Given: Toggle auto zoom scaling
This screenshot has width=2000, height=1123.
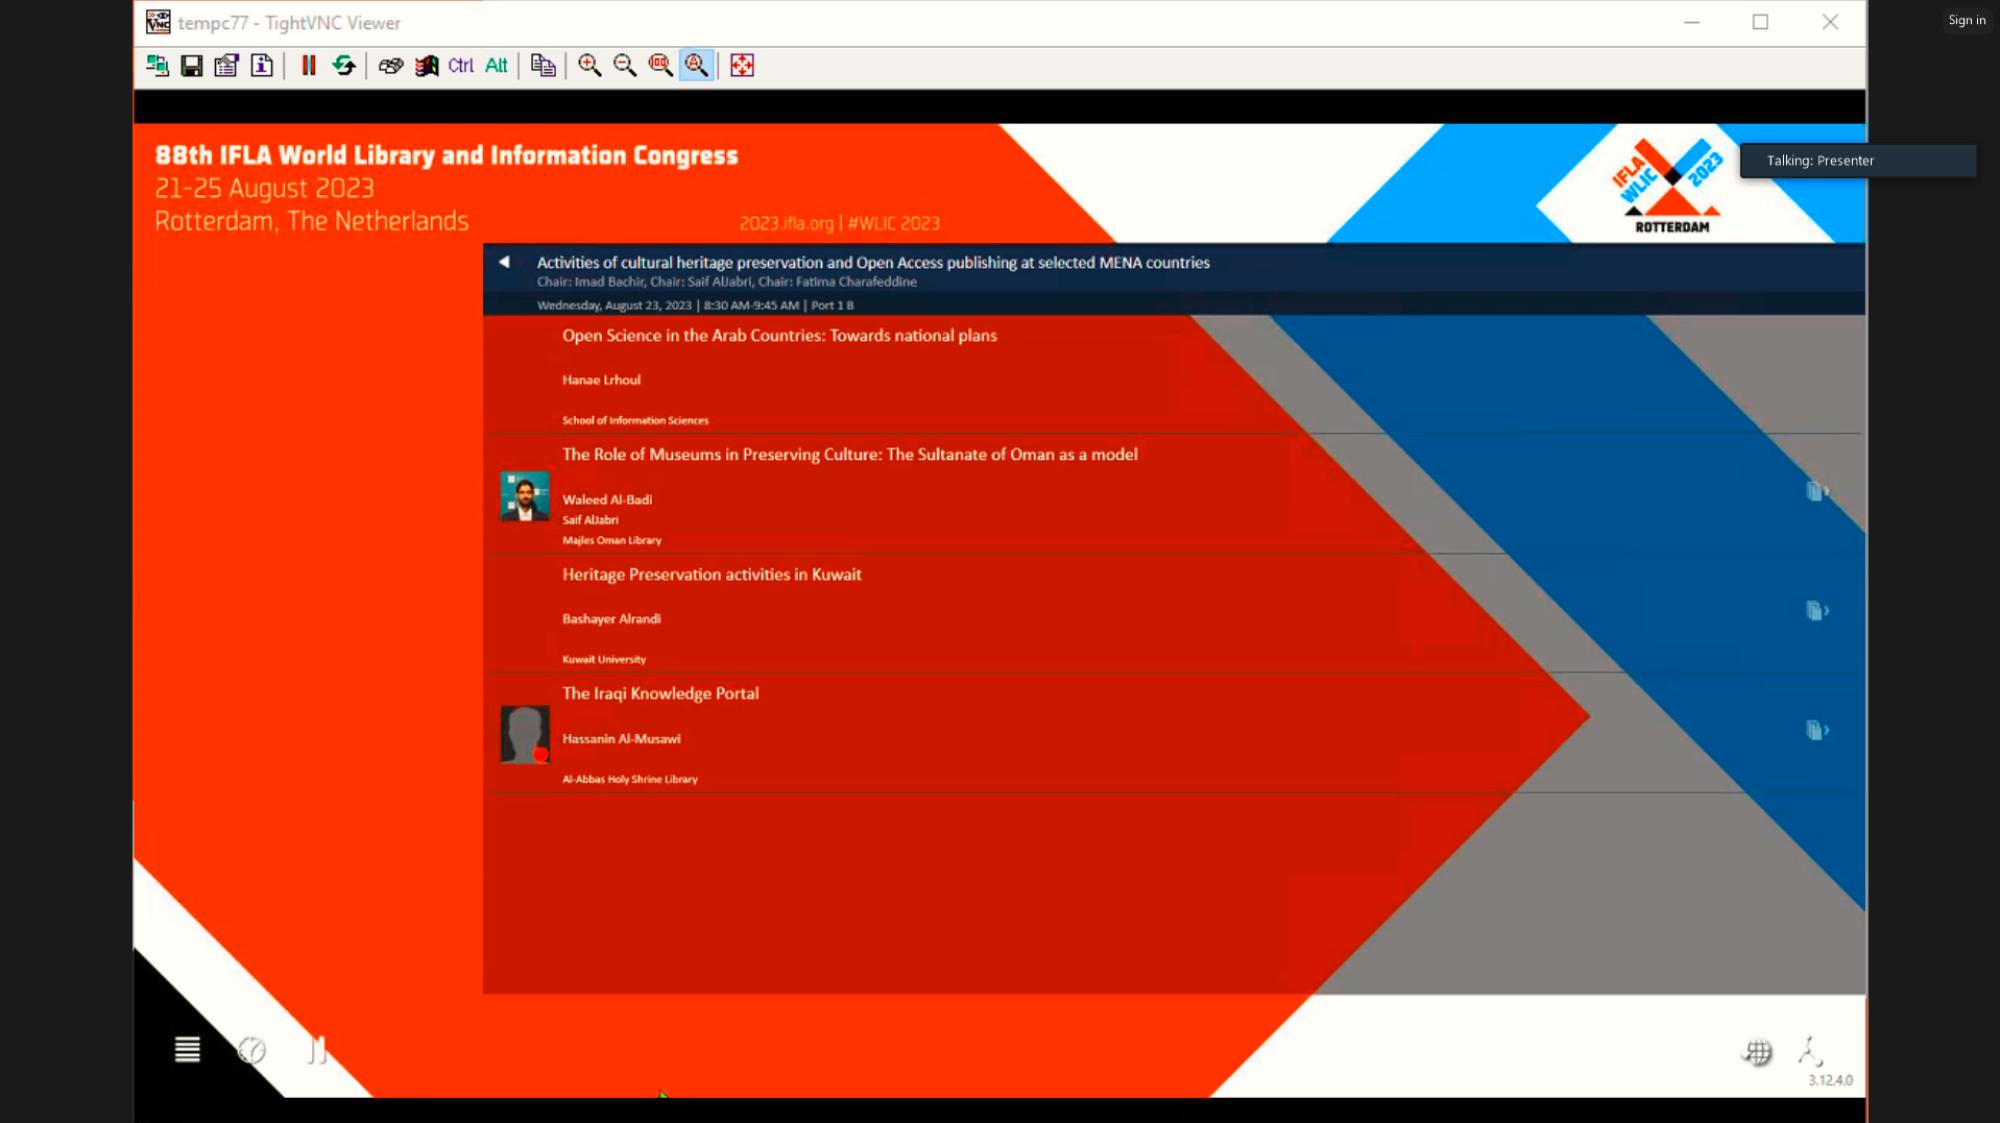Looking at the screenshot, I should coord(696,66).
